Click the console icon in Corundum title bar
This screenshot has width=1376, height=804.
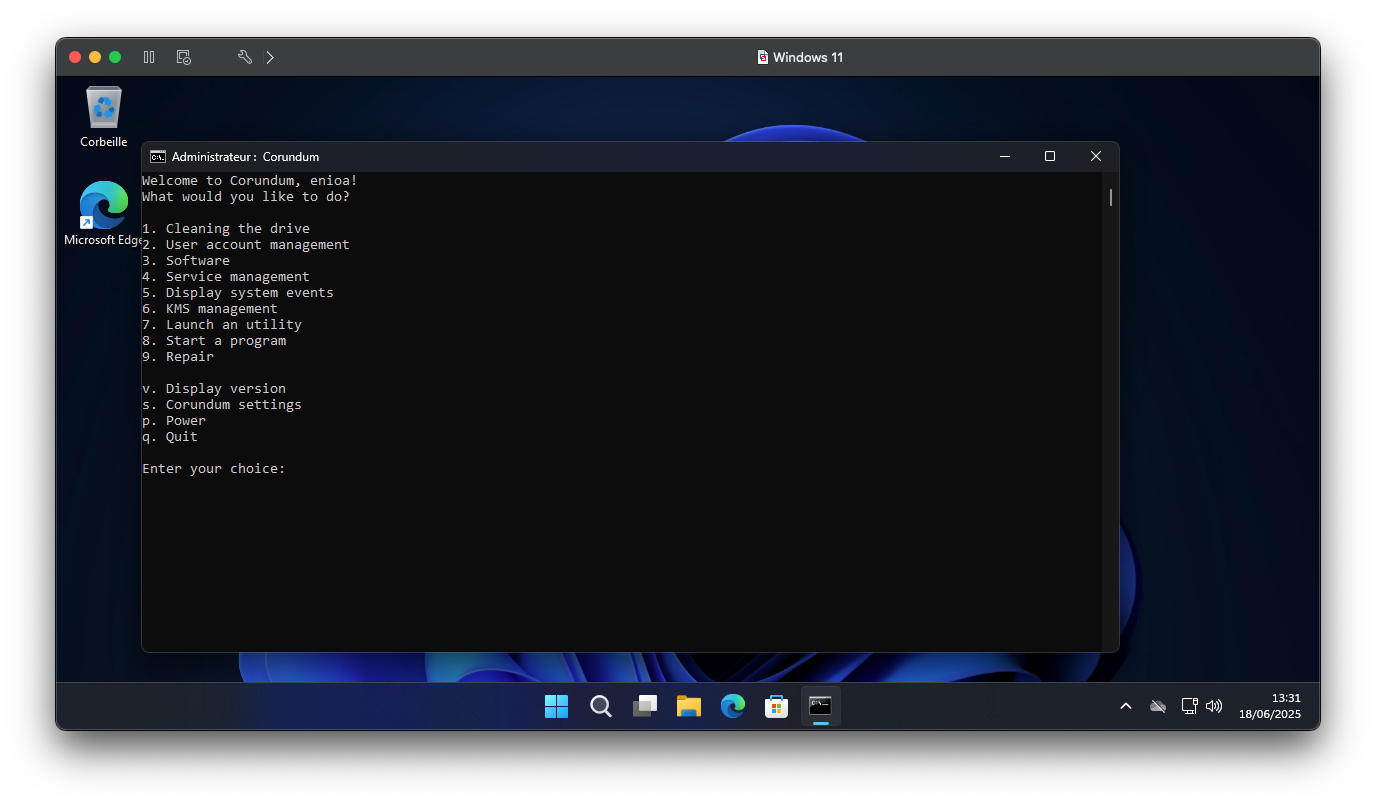pos(158,156)
